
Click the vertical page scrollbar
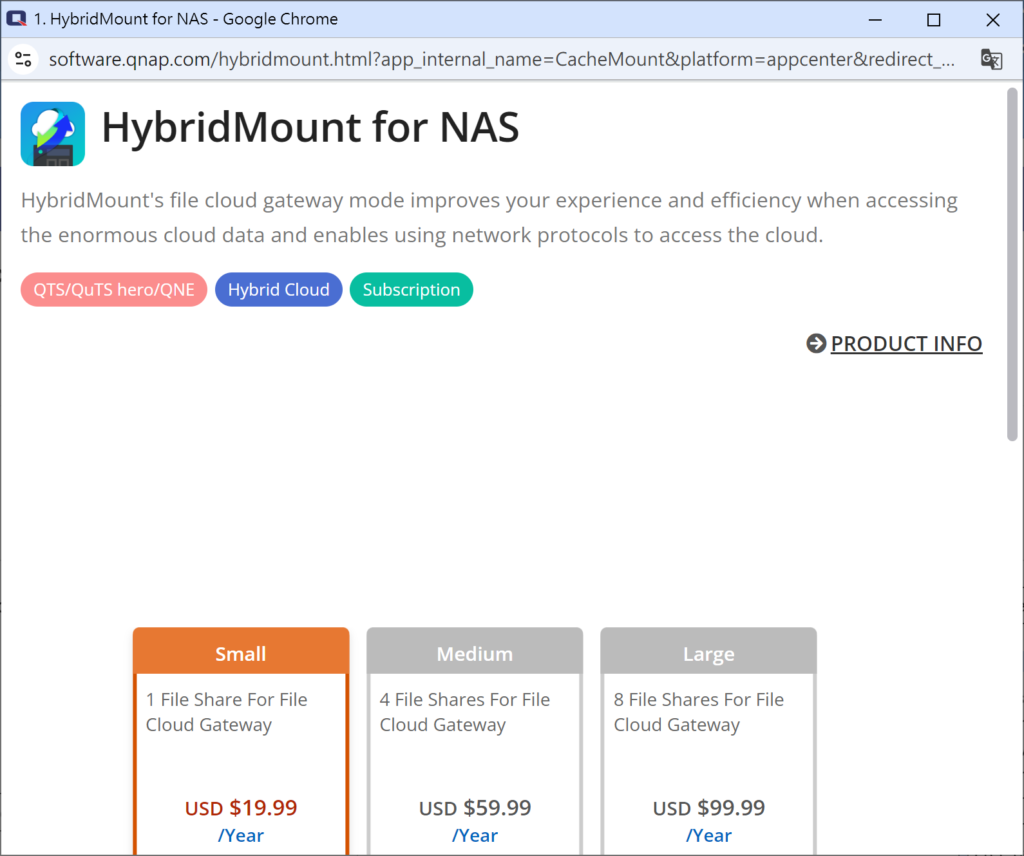click(x=1012, y=265)
